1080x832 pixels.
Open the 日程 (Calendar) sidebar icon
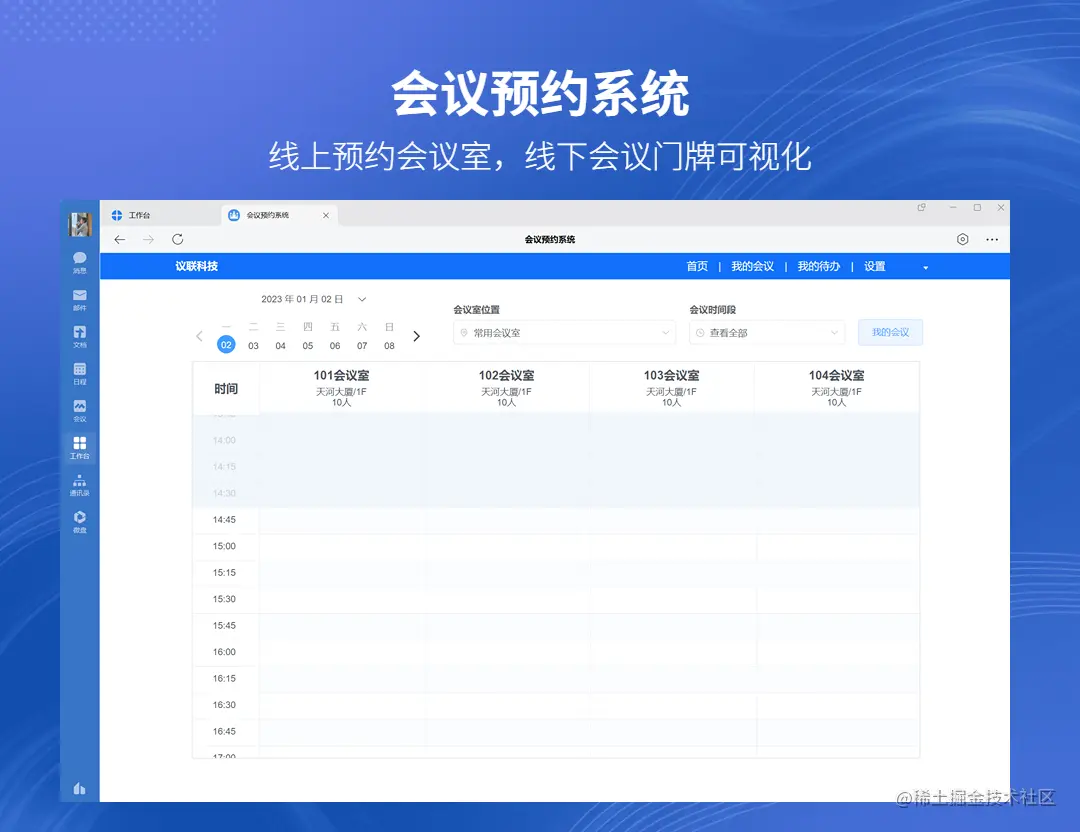(80, 374)
